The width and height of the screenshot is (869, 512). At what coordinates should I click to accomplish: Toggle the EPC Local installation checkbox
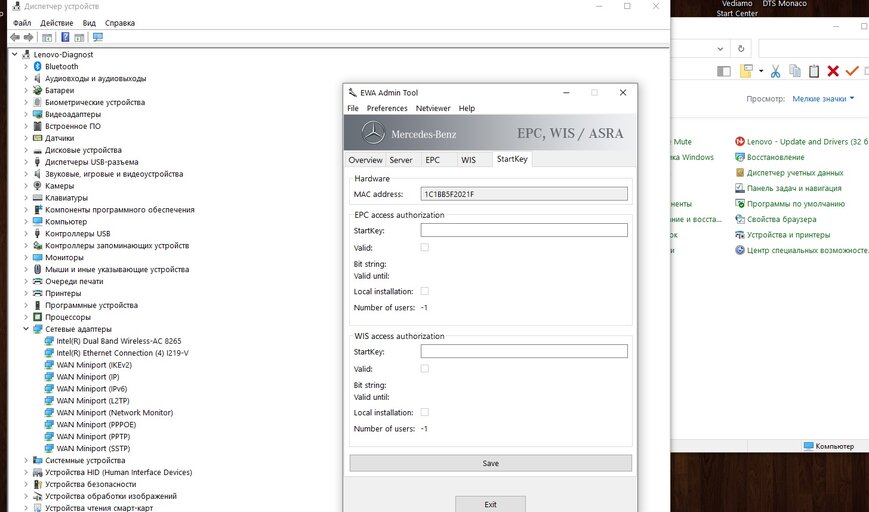tap(425, 291)
